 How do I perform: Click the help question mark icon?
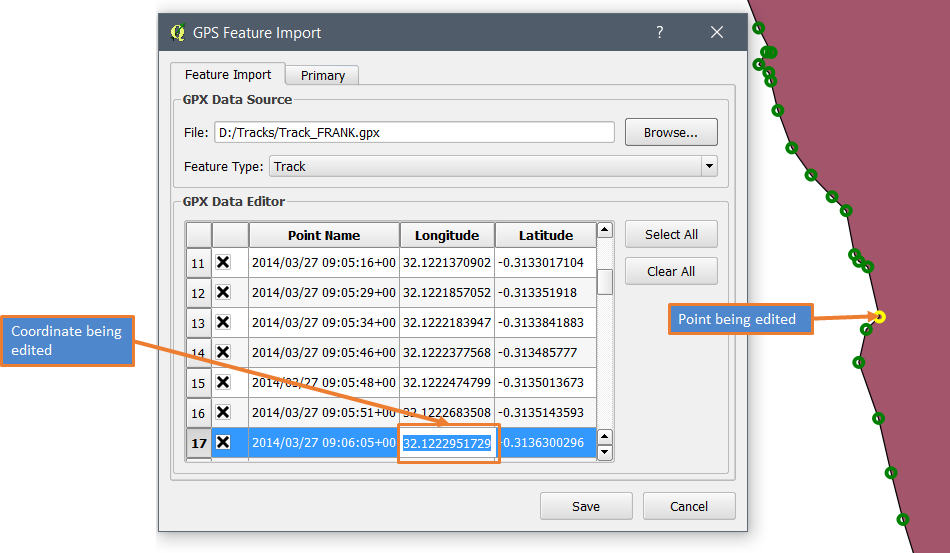(659, 32)
